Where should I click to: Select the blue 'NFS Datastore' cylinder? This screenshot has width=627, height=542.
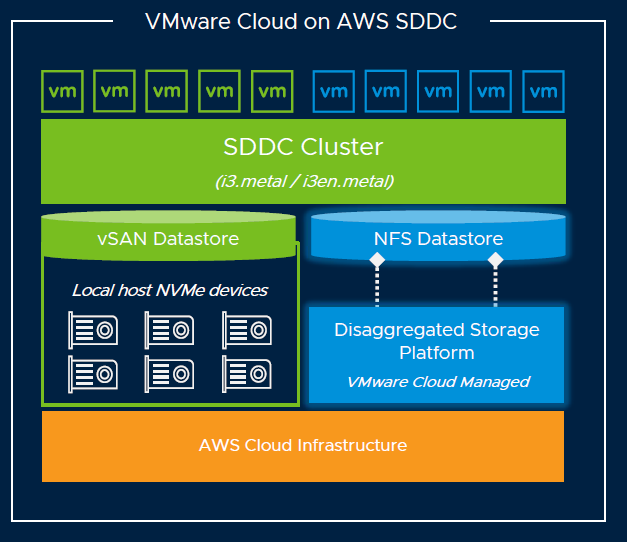(x=438, y=236)
